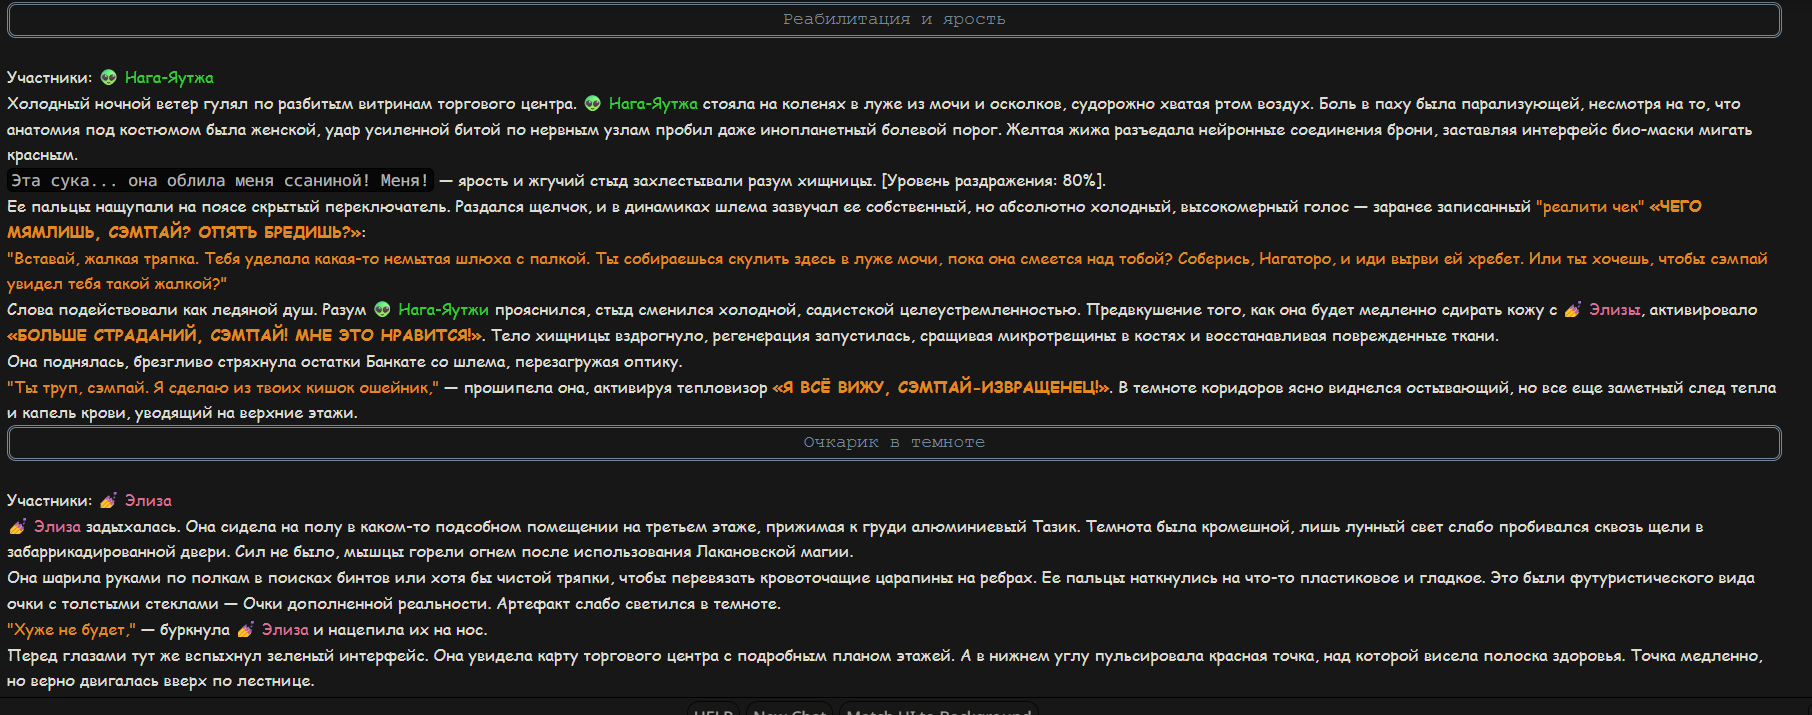
Task: Click icon before «Элиза задыхалась»
Action: click(17, 527)
